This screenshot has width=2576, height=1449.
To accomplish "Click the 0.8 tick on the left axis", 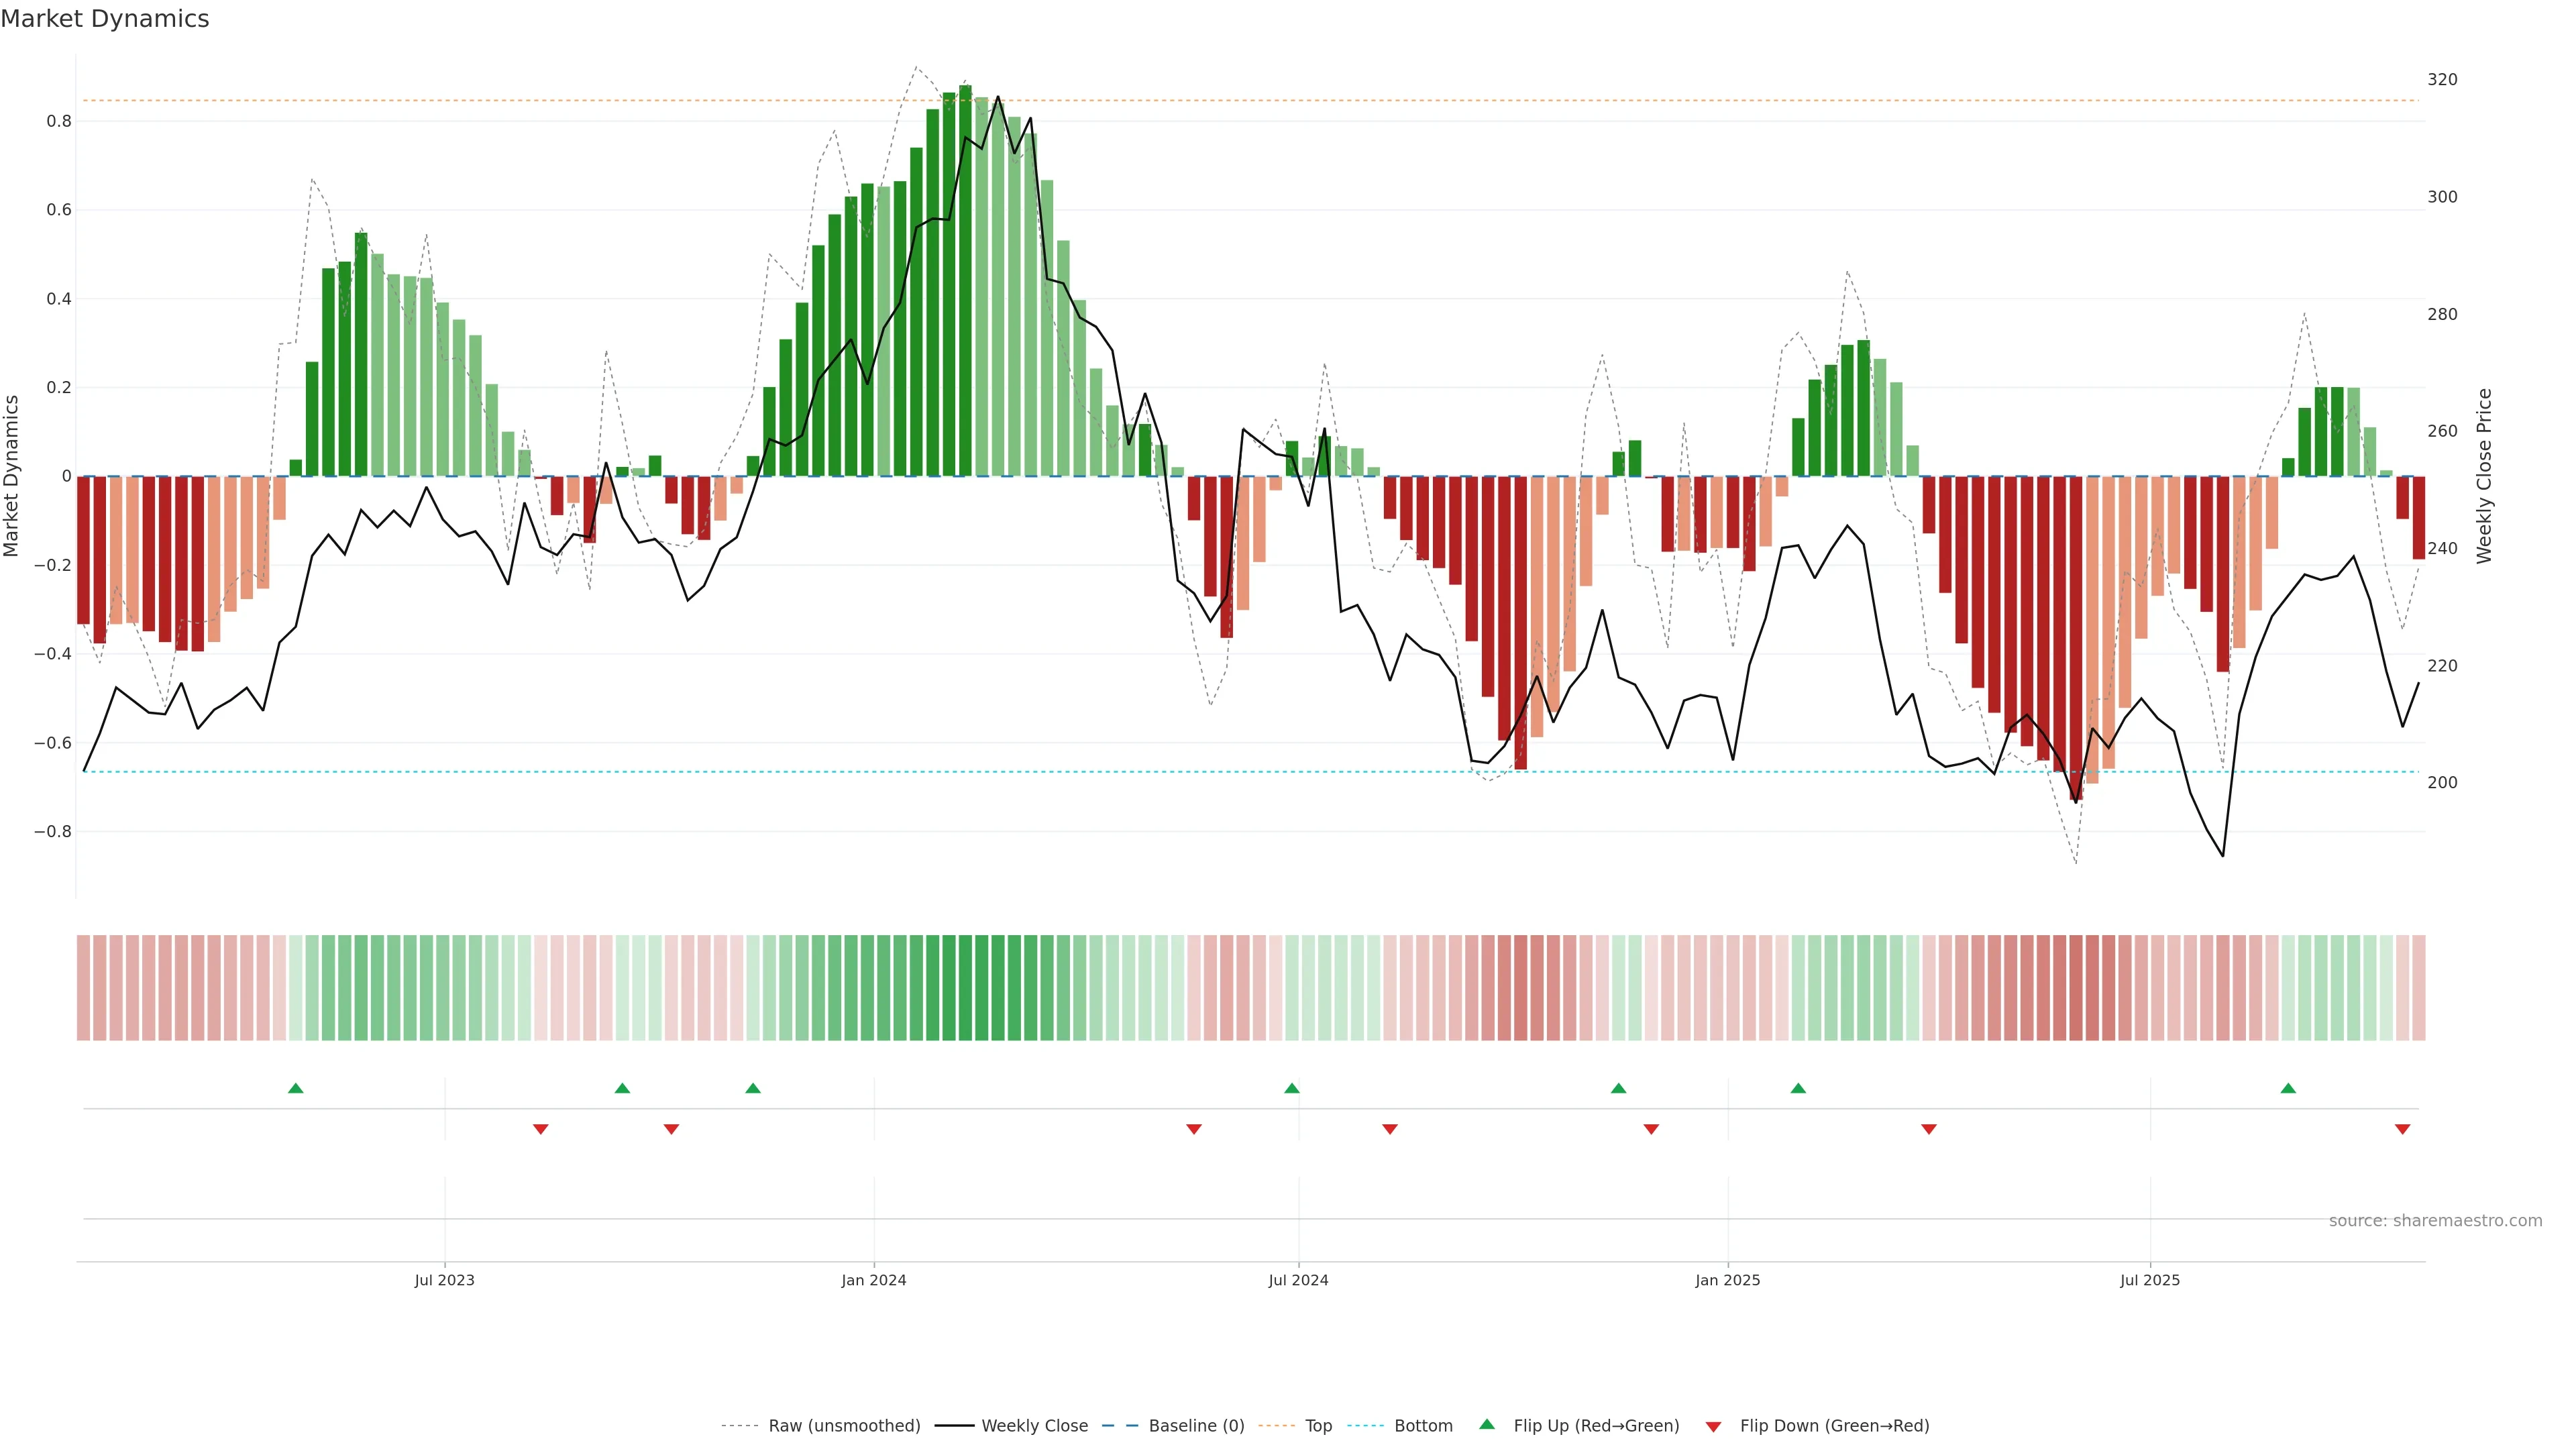I will [59, 121].
